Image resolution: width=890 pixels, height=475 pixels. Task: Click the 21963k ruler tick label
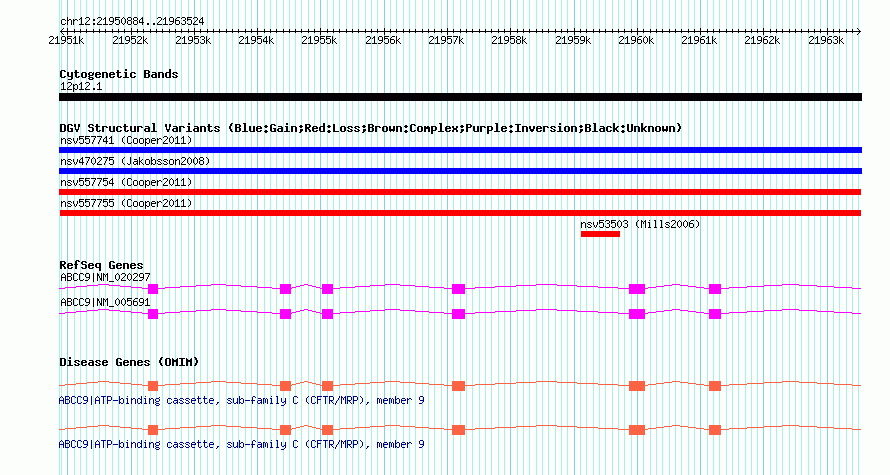(x=826, y=40)
